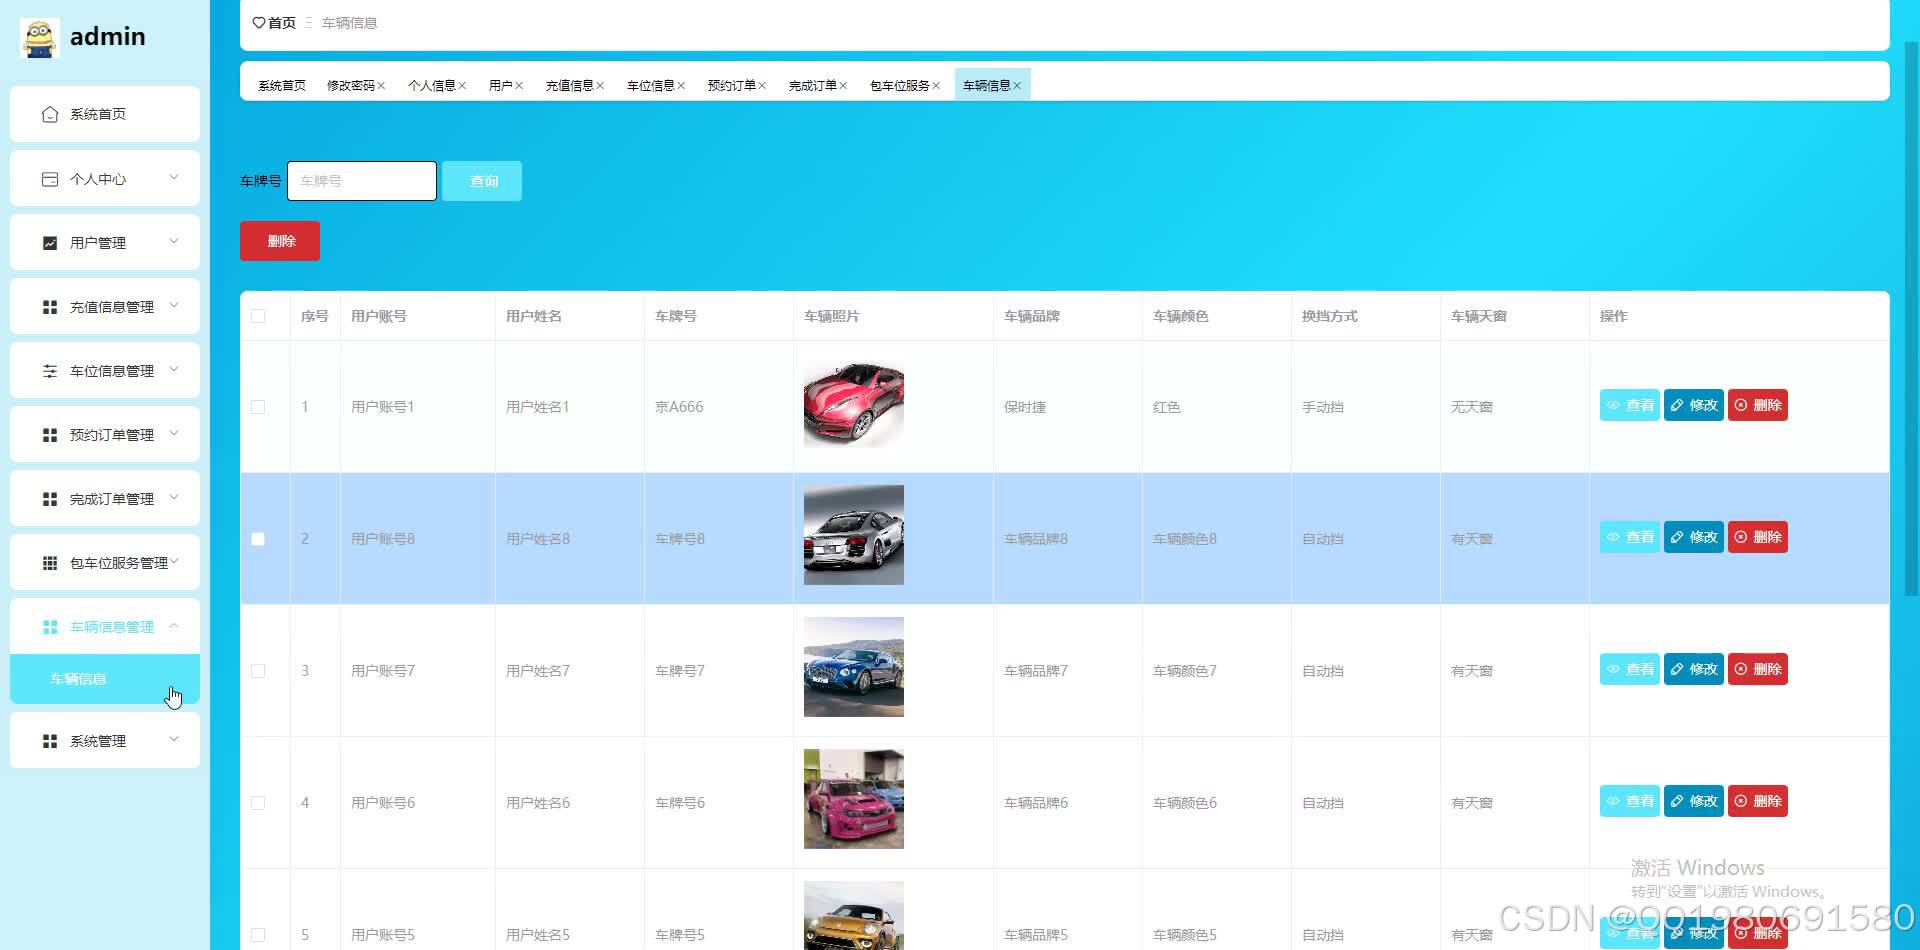This screenshot has height=950, width=1920.
Task: Click the chart icon beside 用户管理
Action: 50,243
